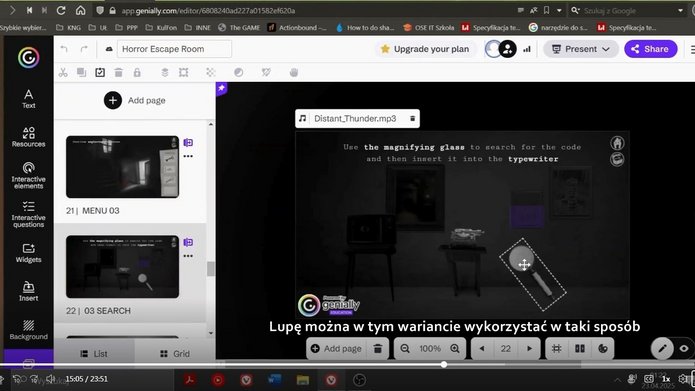Switch to Grid view tab

click(175, 353)
